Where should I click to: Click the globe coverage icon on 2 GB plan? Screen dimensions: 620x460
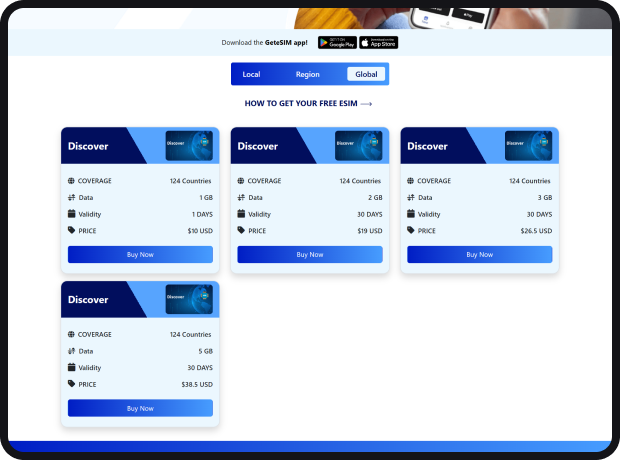pos(241,181)
